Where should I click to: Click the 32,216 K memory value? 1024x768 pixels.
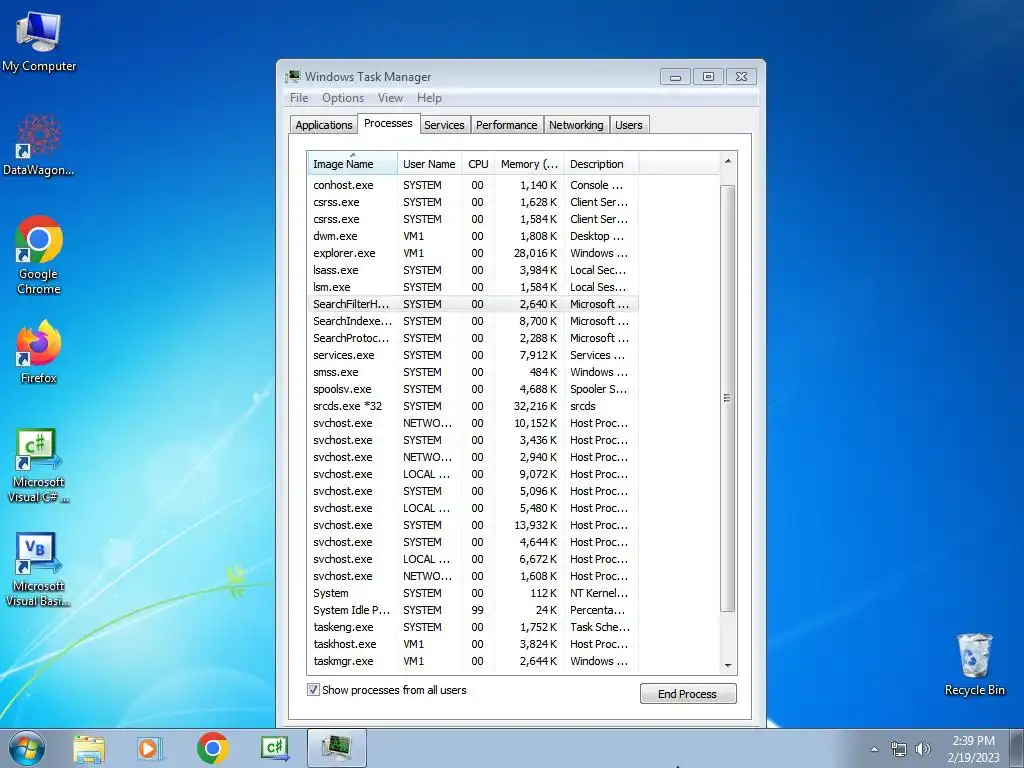tap(536, 406)
